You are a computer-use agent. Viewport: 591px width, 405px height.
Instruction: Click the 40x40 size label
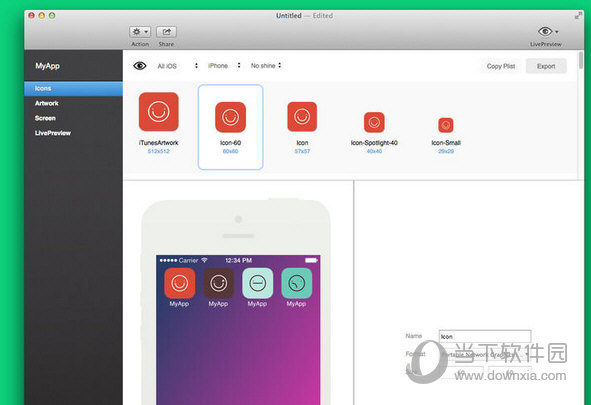tap(374, 151)
